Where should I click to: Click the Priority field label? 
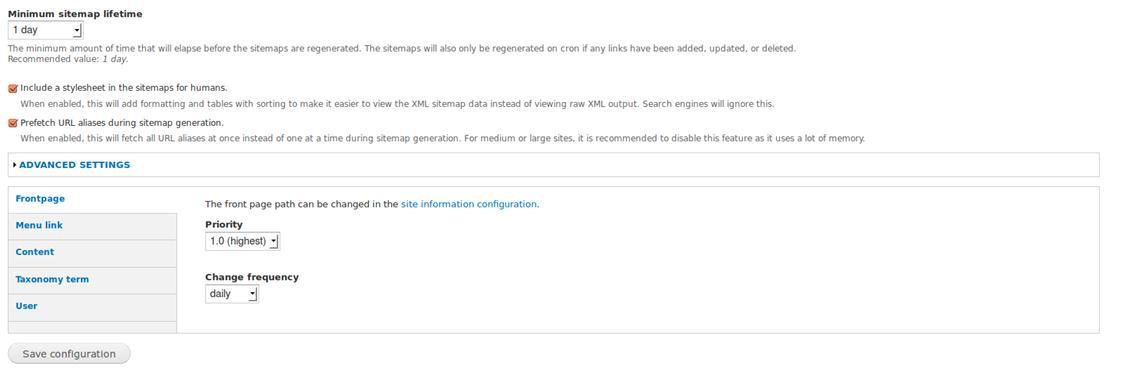[x=224, y=225]
